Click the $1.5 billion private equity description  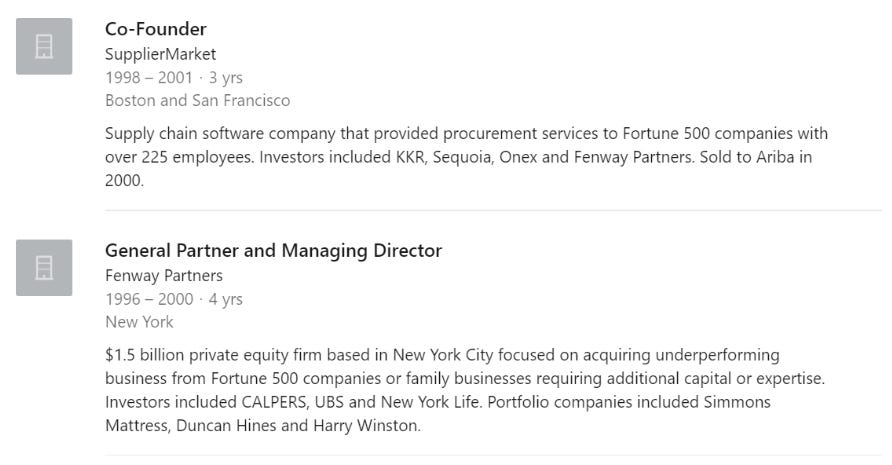coord(465,390)
